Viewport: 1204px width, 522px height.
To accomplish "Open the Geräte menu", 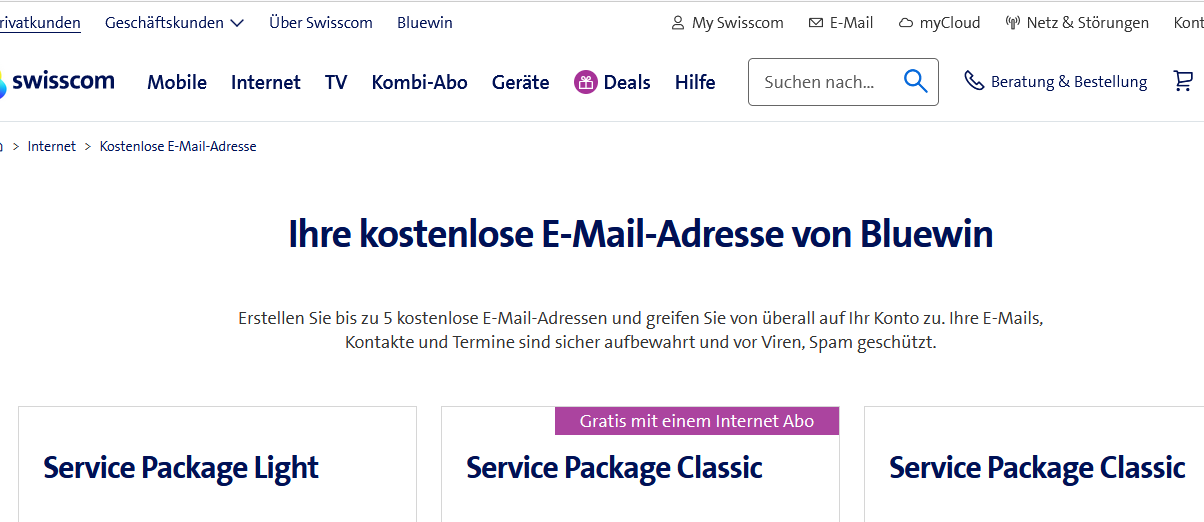I will 520,83.
